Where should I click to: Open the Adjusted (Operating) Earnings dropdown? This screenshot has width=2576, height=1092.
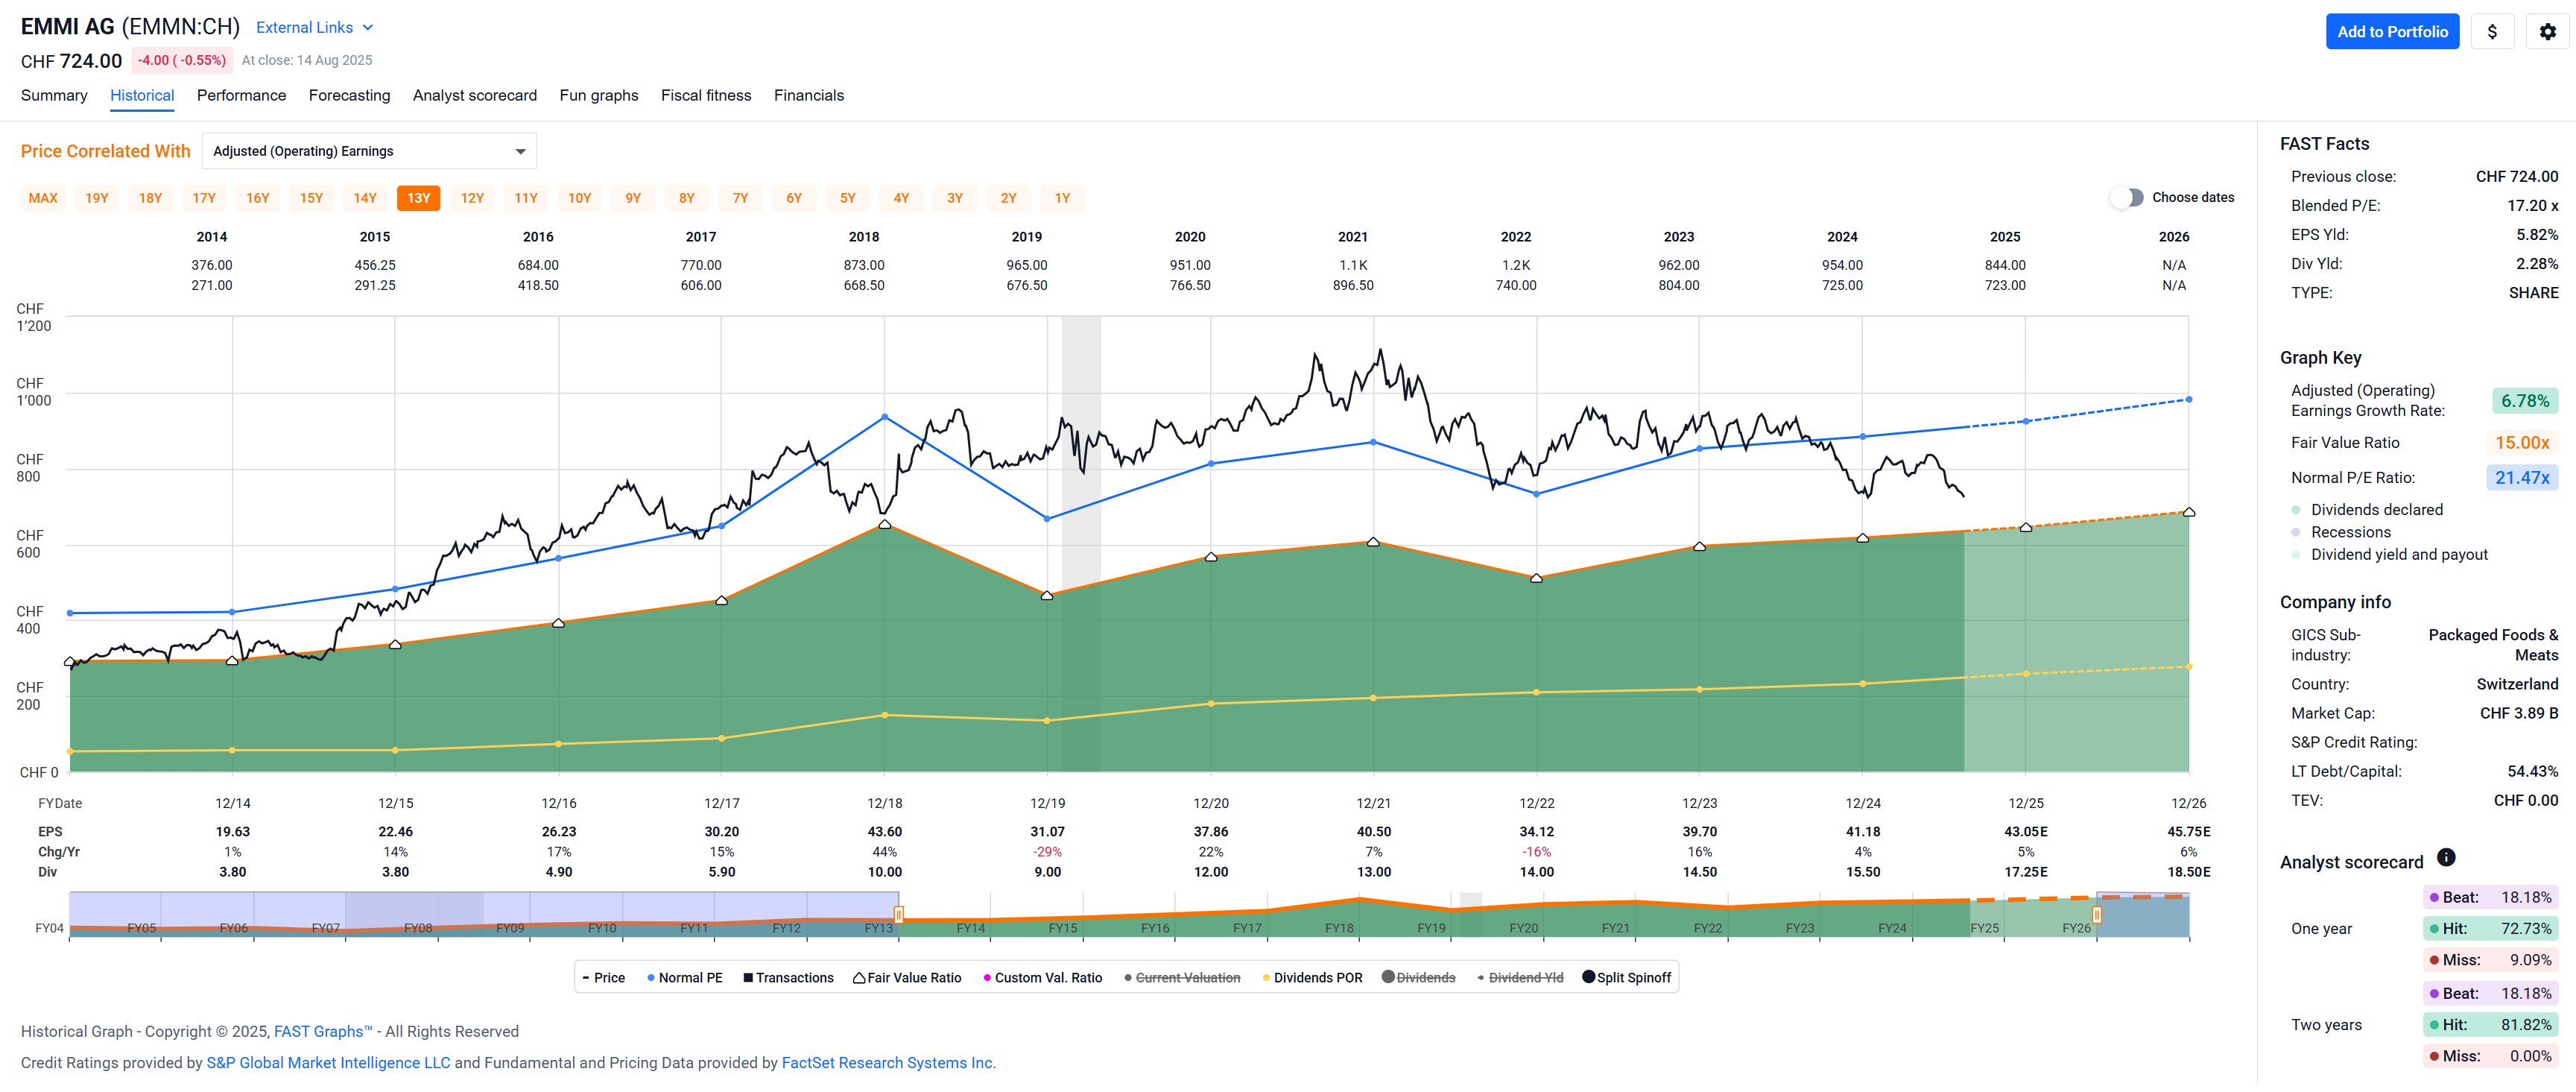coord(369,151)
